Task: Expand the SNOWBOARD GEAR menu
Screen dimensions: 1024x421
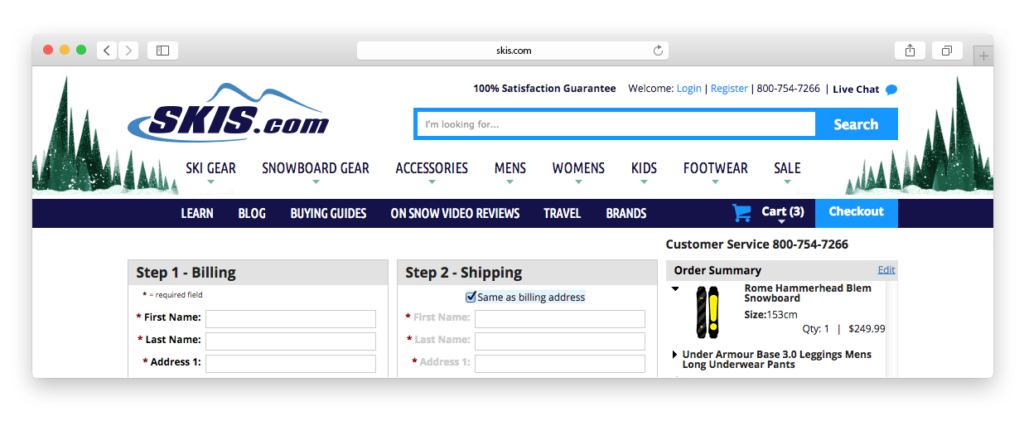Action: click(x=315, y=168)
